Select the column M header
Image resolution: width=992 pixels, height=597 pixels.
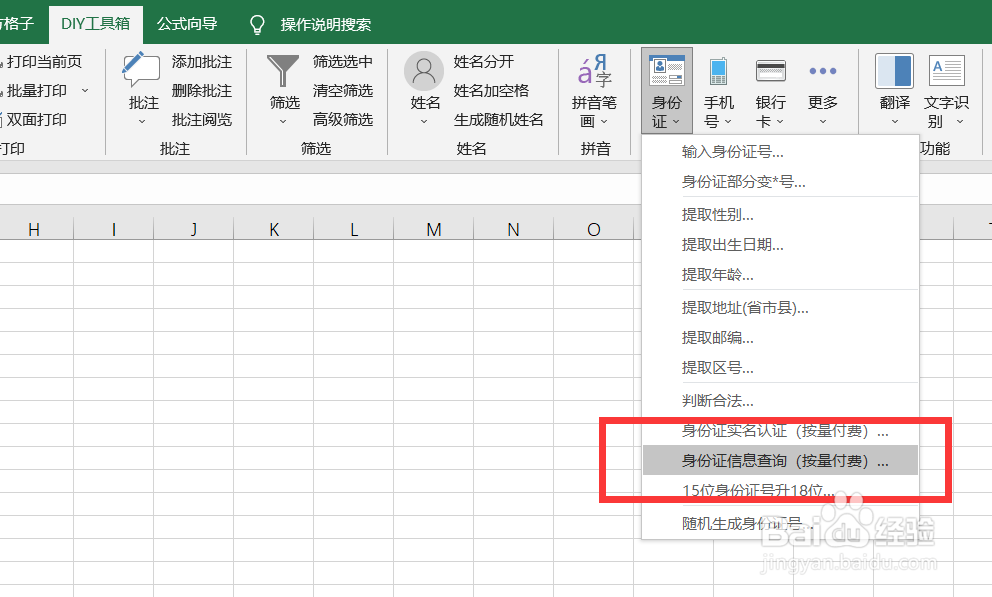[433, 228]
